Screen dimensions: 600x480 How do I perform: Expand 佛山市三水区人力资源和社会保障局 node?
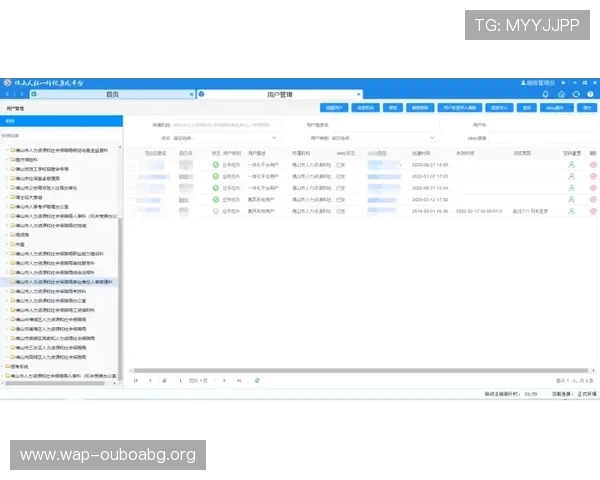[x=7, y=348]
